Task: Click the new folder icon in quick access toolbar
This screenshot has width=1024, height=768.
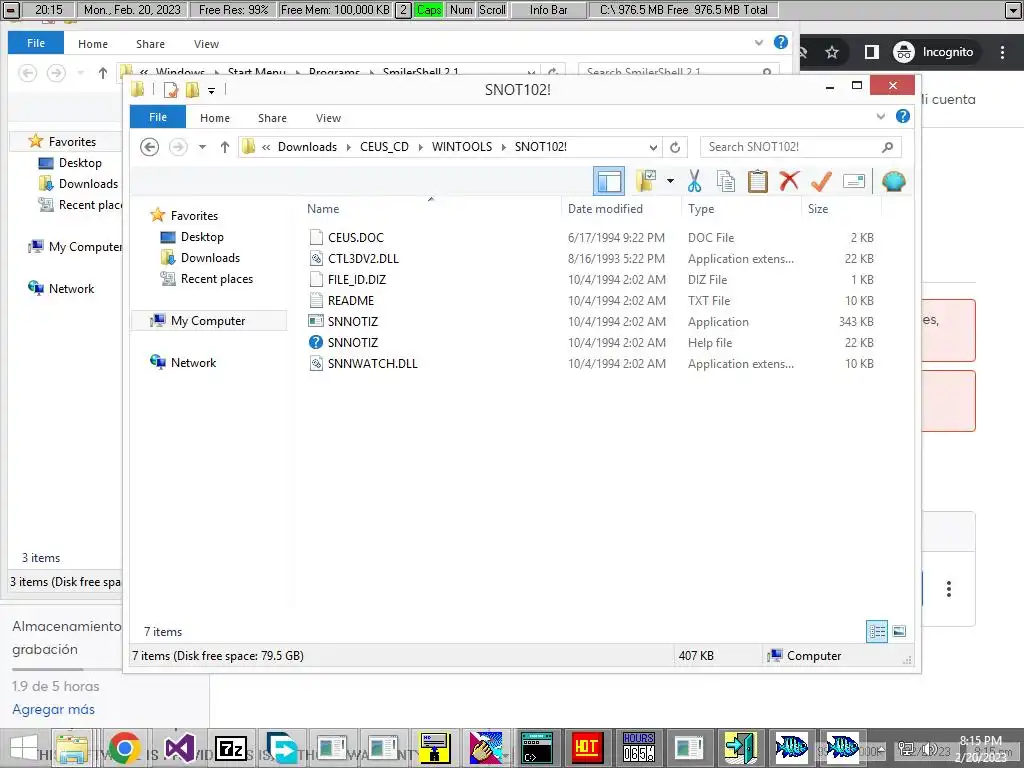Action: click(192, 89)
